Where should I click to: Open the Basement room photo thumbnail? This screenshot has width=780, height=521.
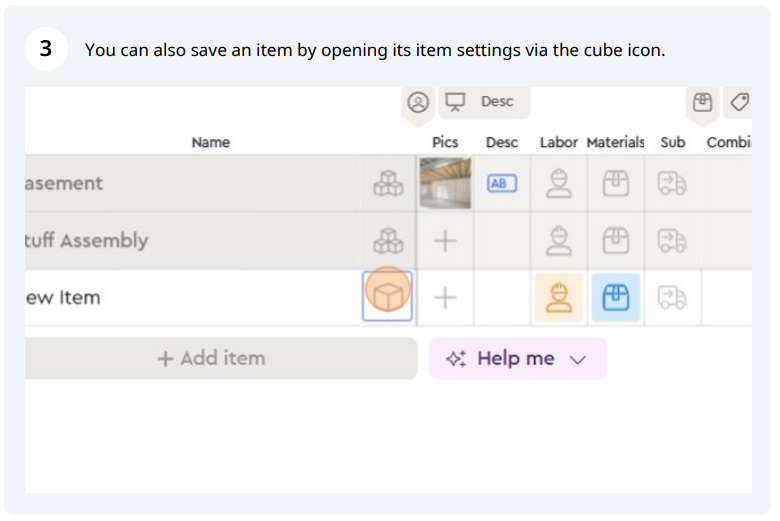445,183
